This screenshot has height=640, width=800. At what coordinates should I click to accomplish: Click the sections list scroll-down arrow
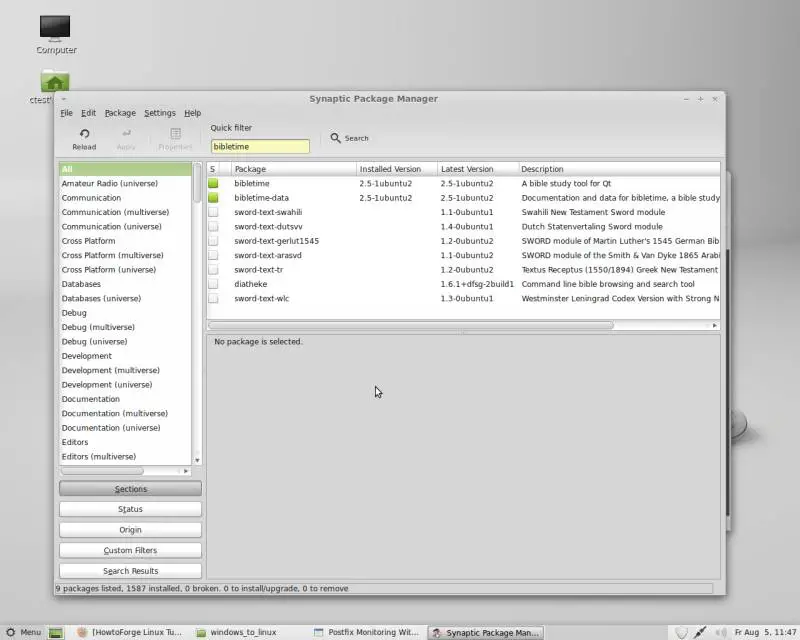click(x=197, y=460)
